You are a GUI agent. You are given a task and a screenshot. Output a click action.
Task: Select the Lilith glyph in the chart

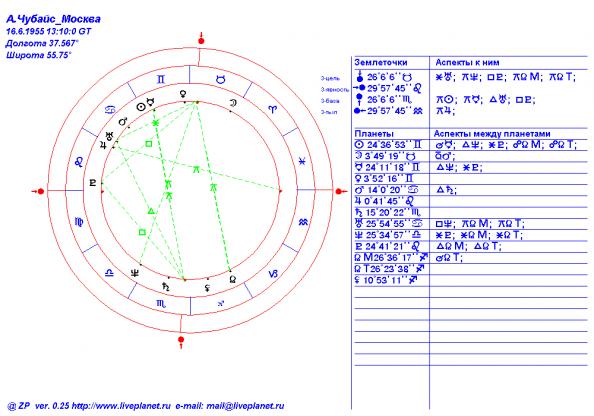(207, 288)
